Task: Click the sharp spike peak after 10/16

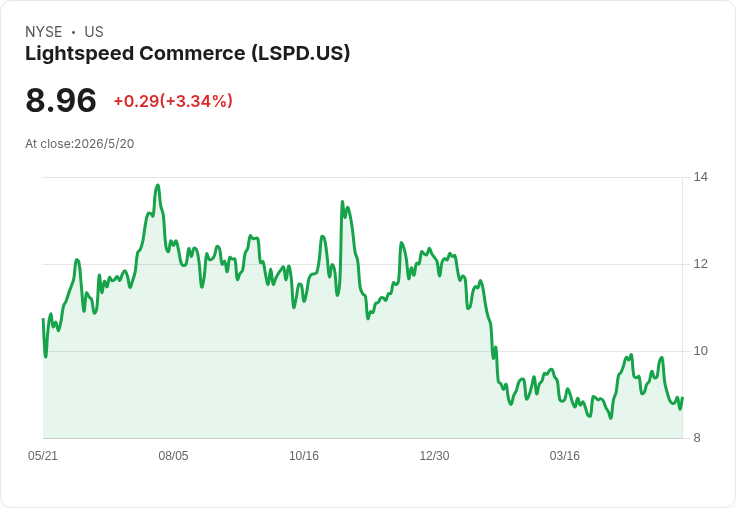Action: coord(342,202)
